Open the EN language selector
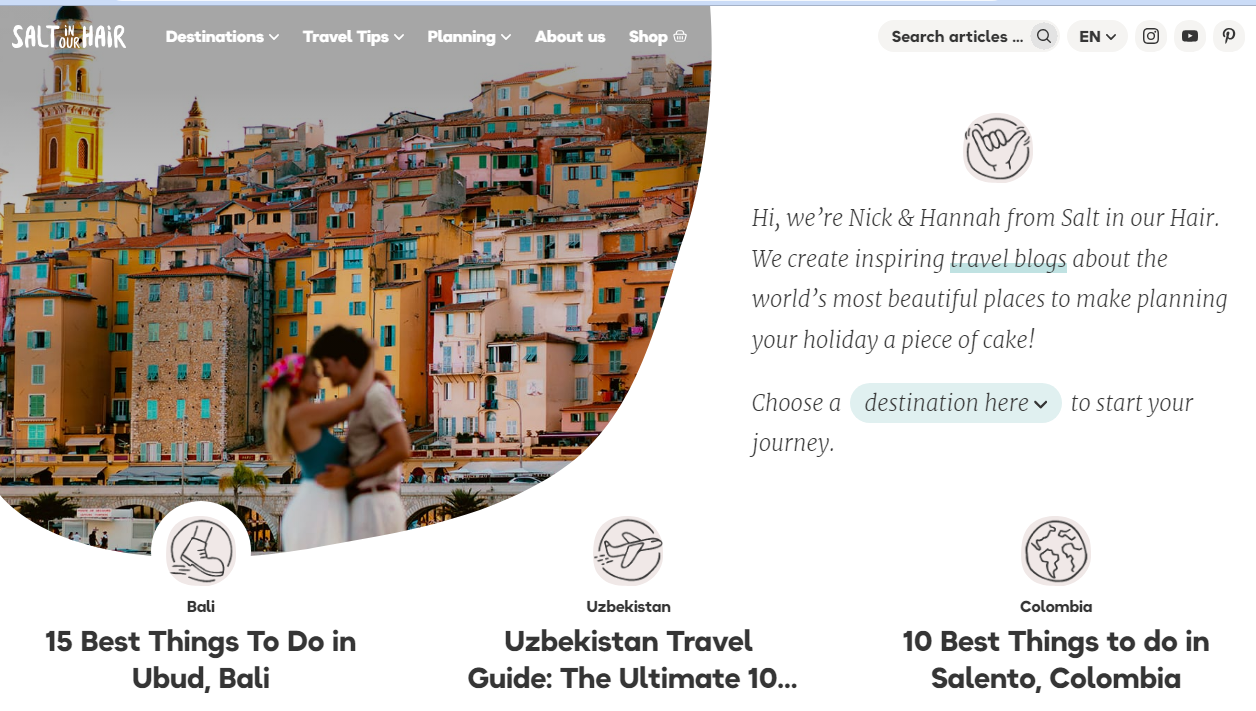 (1097, 36)
